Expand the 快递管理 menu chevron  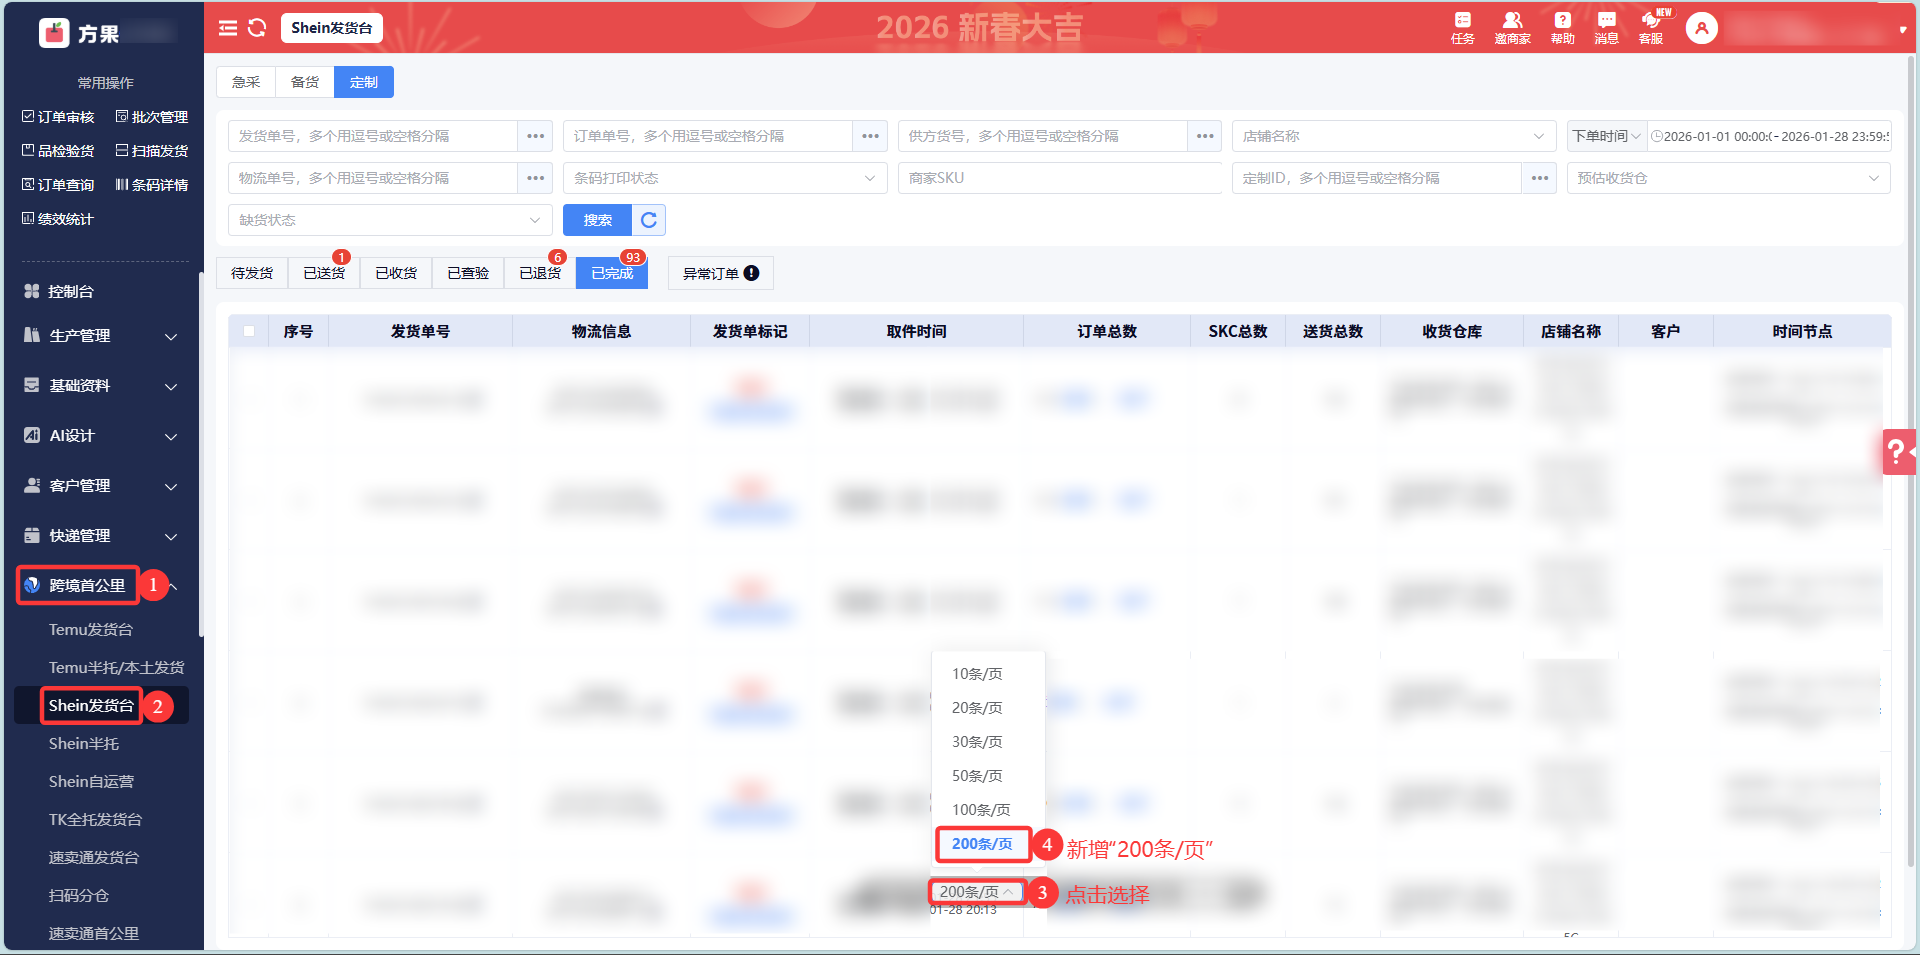pyautogui.click(x=171, y=536)
